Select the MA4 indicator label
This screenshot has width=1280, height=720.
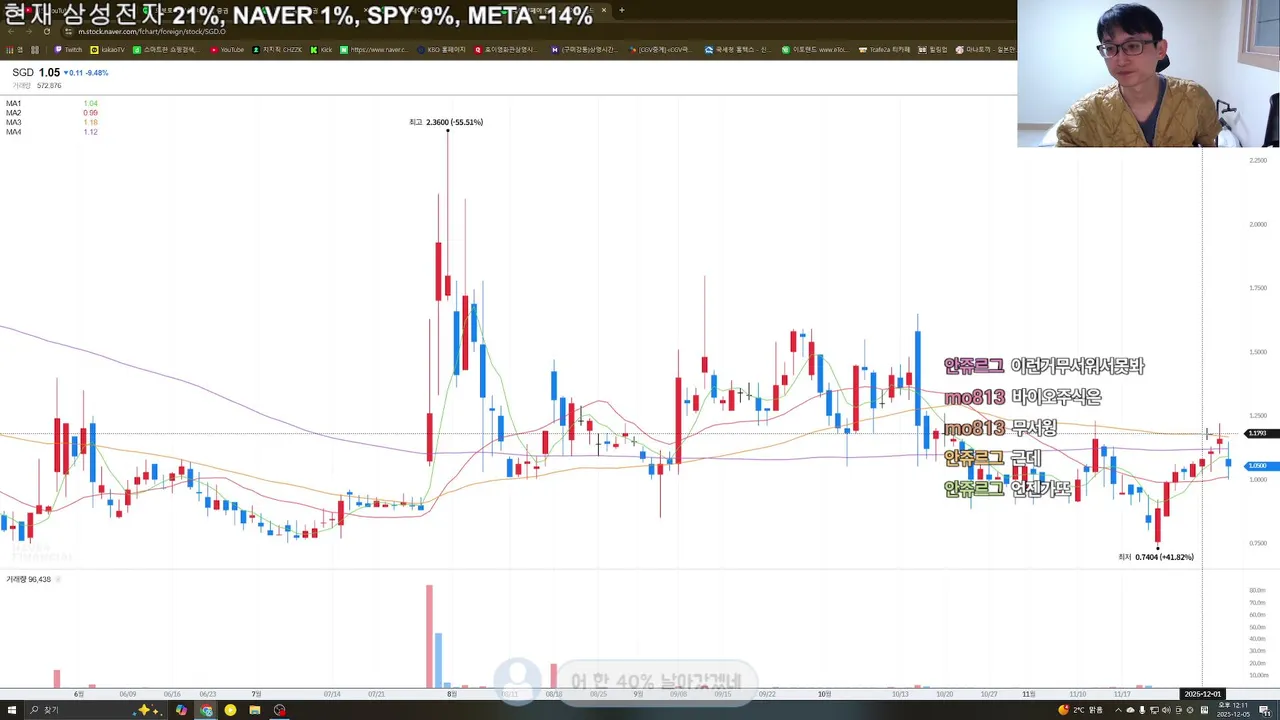tap(13, 132)
